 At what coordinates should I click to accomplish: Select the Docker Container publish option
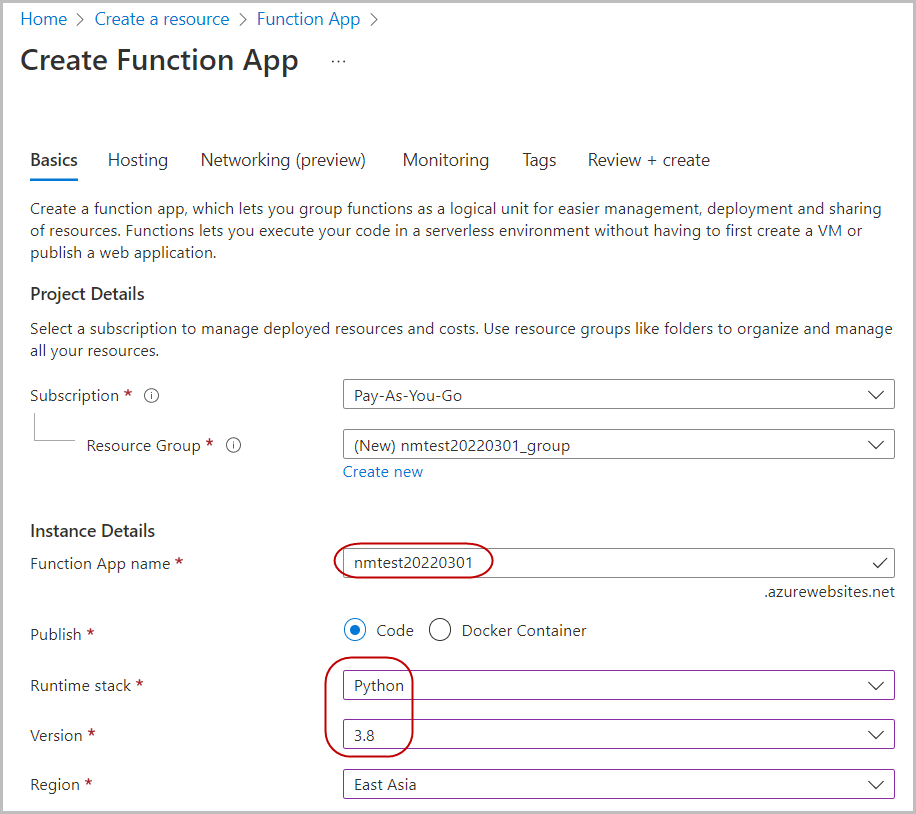click(440, 630)
